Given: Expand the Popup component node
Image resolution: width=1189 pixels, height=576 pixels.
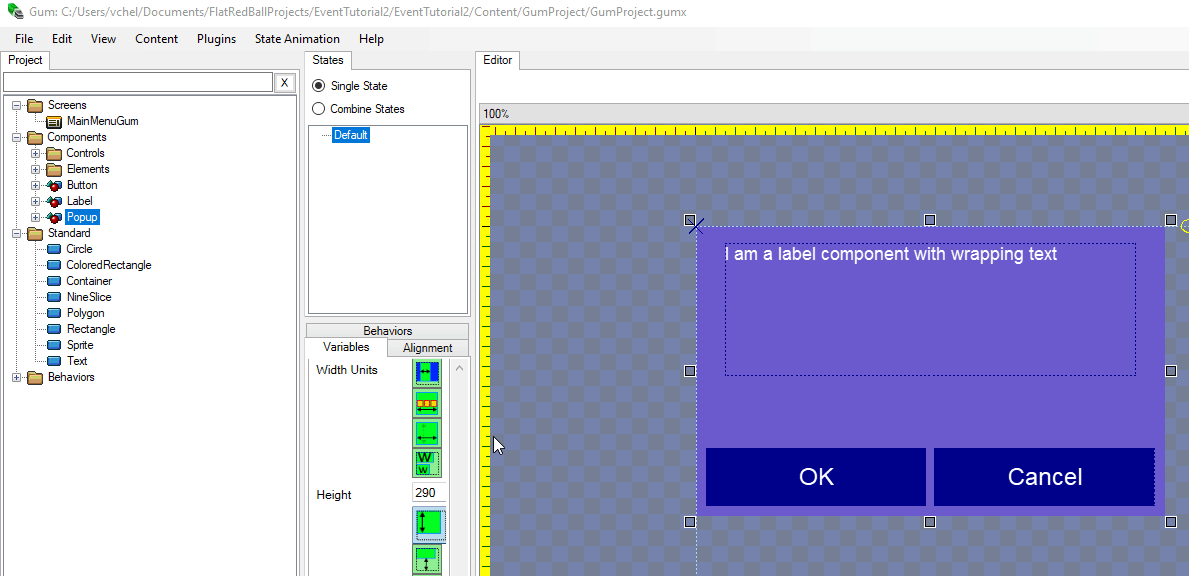Looking at the screenshot, I should click(36, 217).
